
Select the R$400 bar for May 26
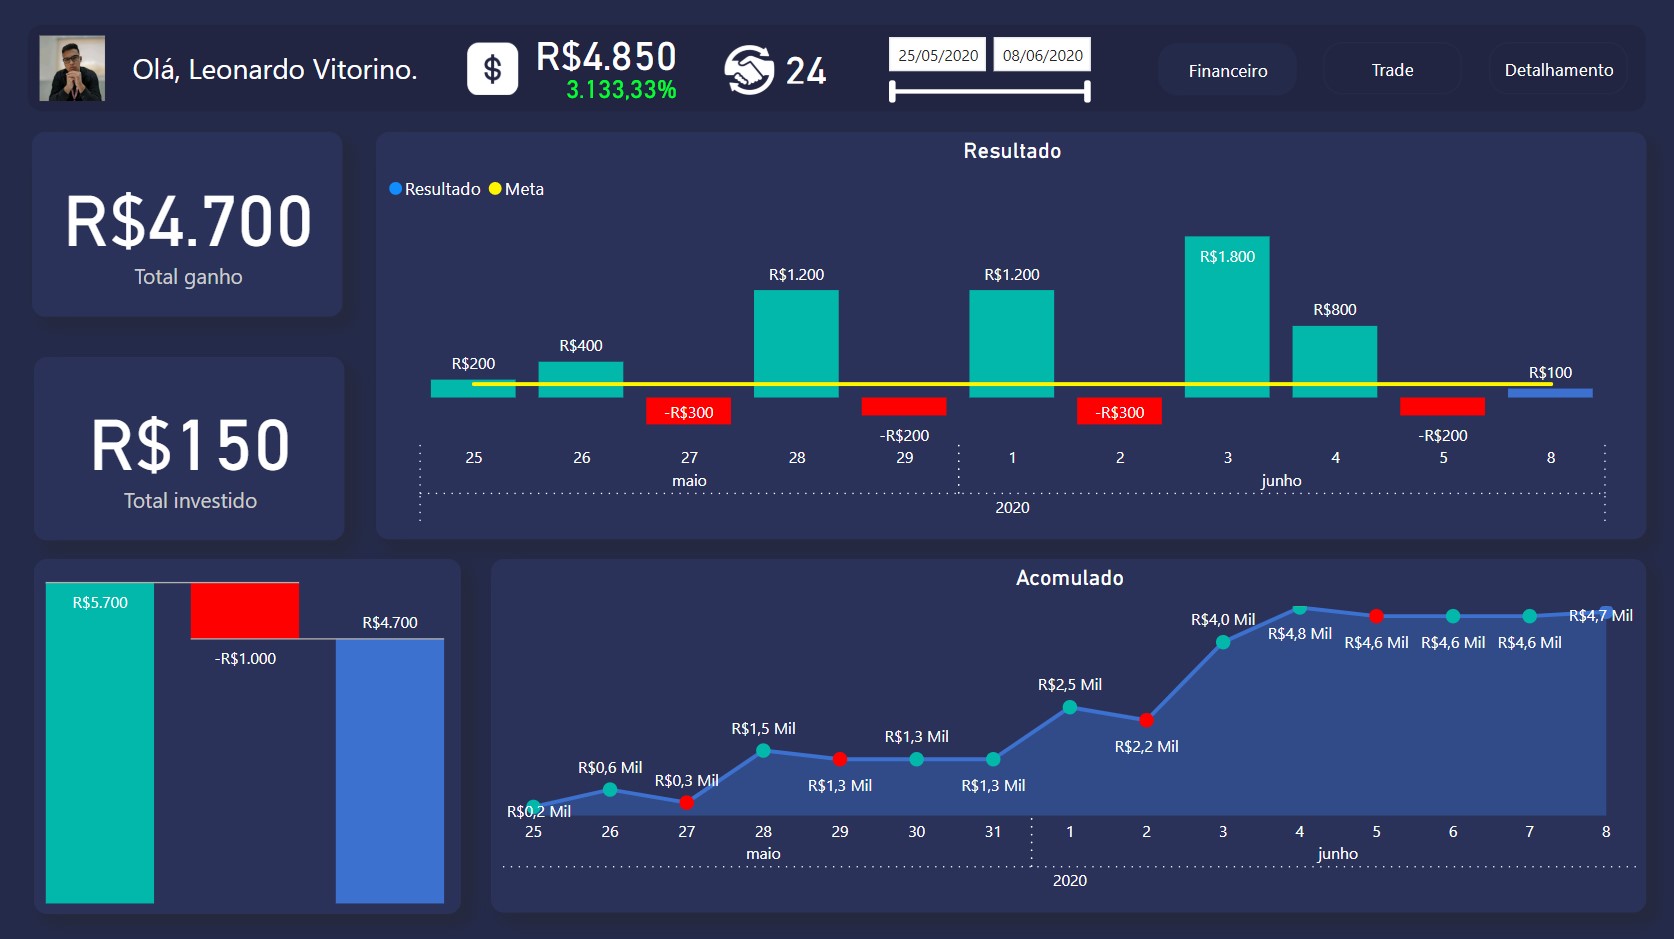pos(581,380)
